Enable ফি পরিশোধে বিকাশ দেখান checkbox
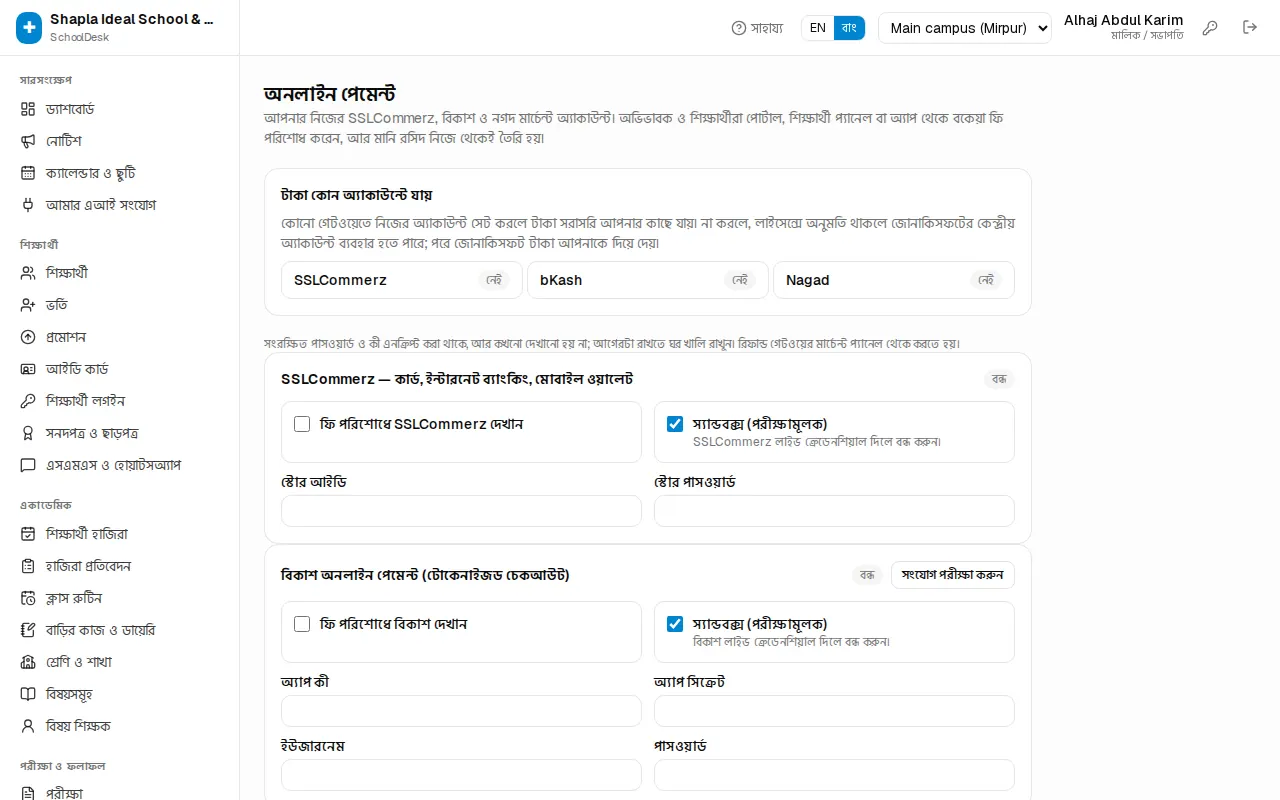 (302, 624)
